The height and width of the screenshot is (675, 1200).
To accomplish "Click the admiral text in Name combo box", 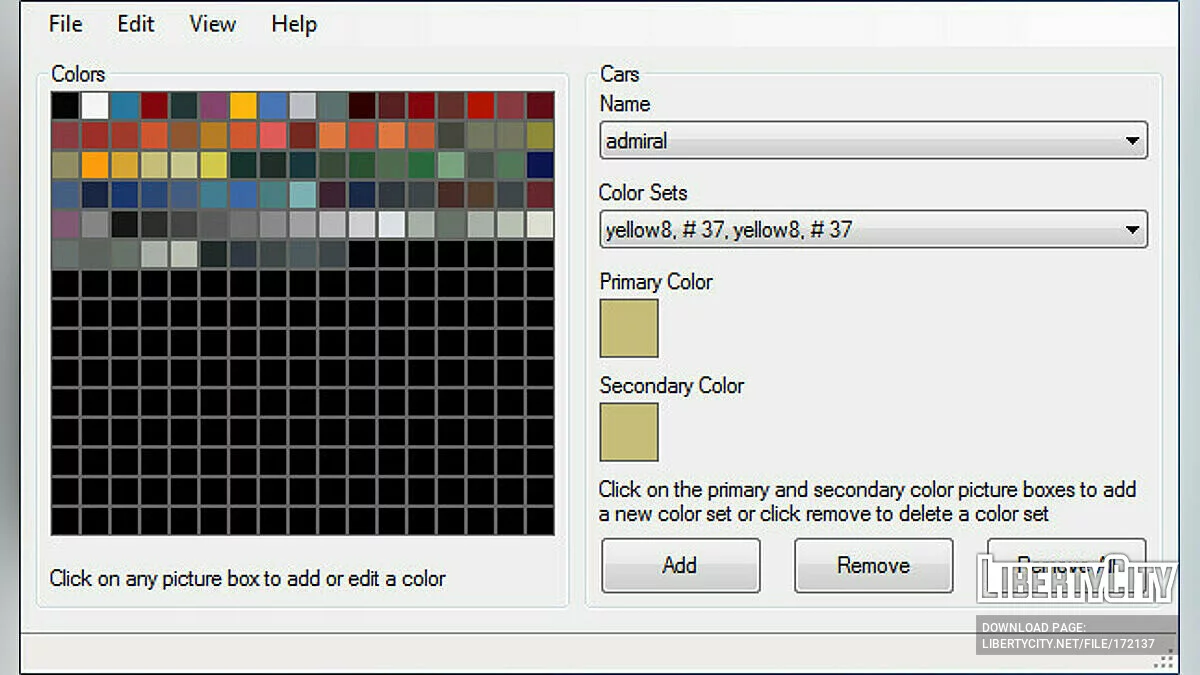I will [637, 141].
